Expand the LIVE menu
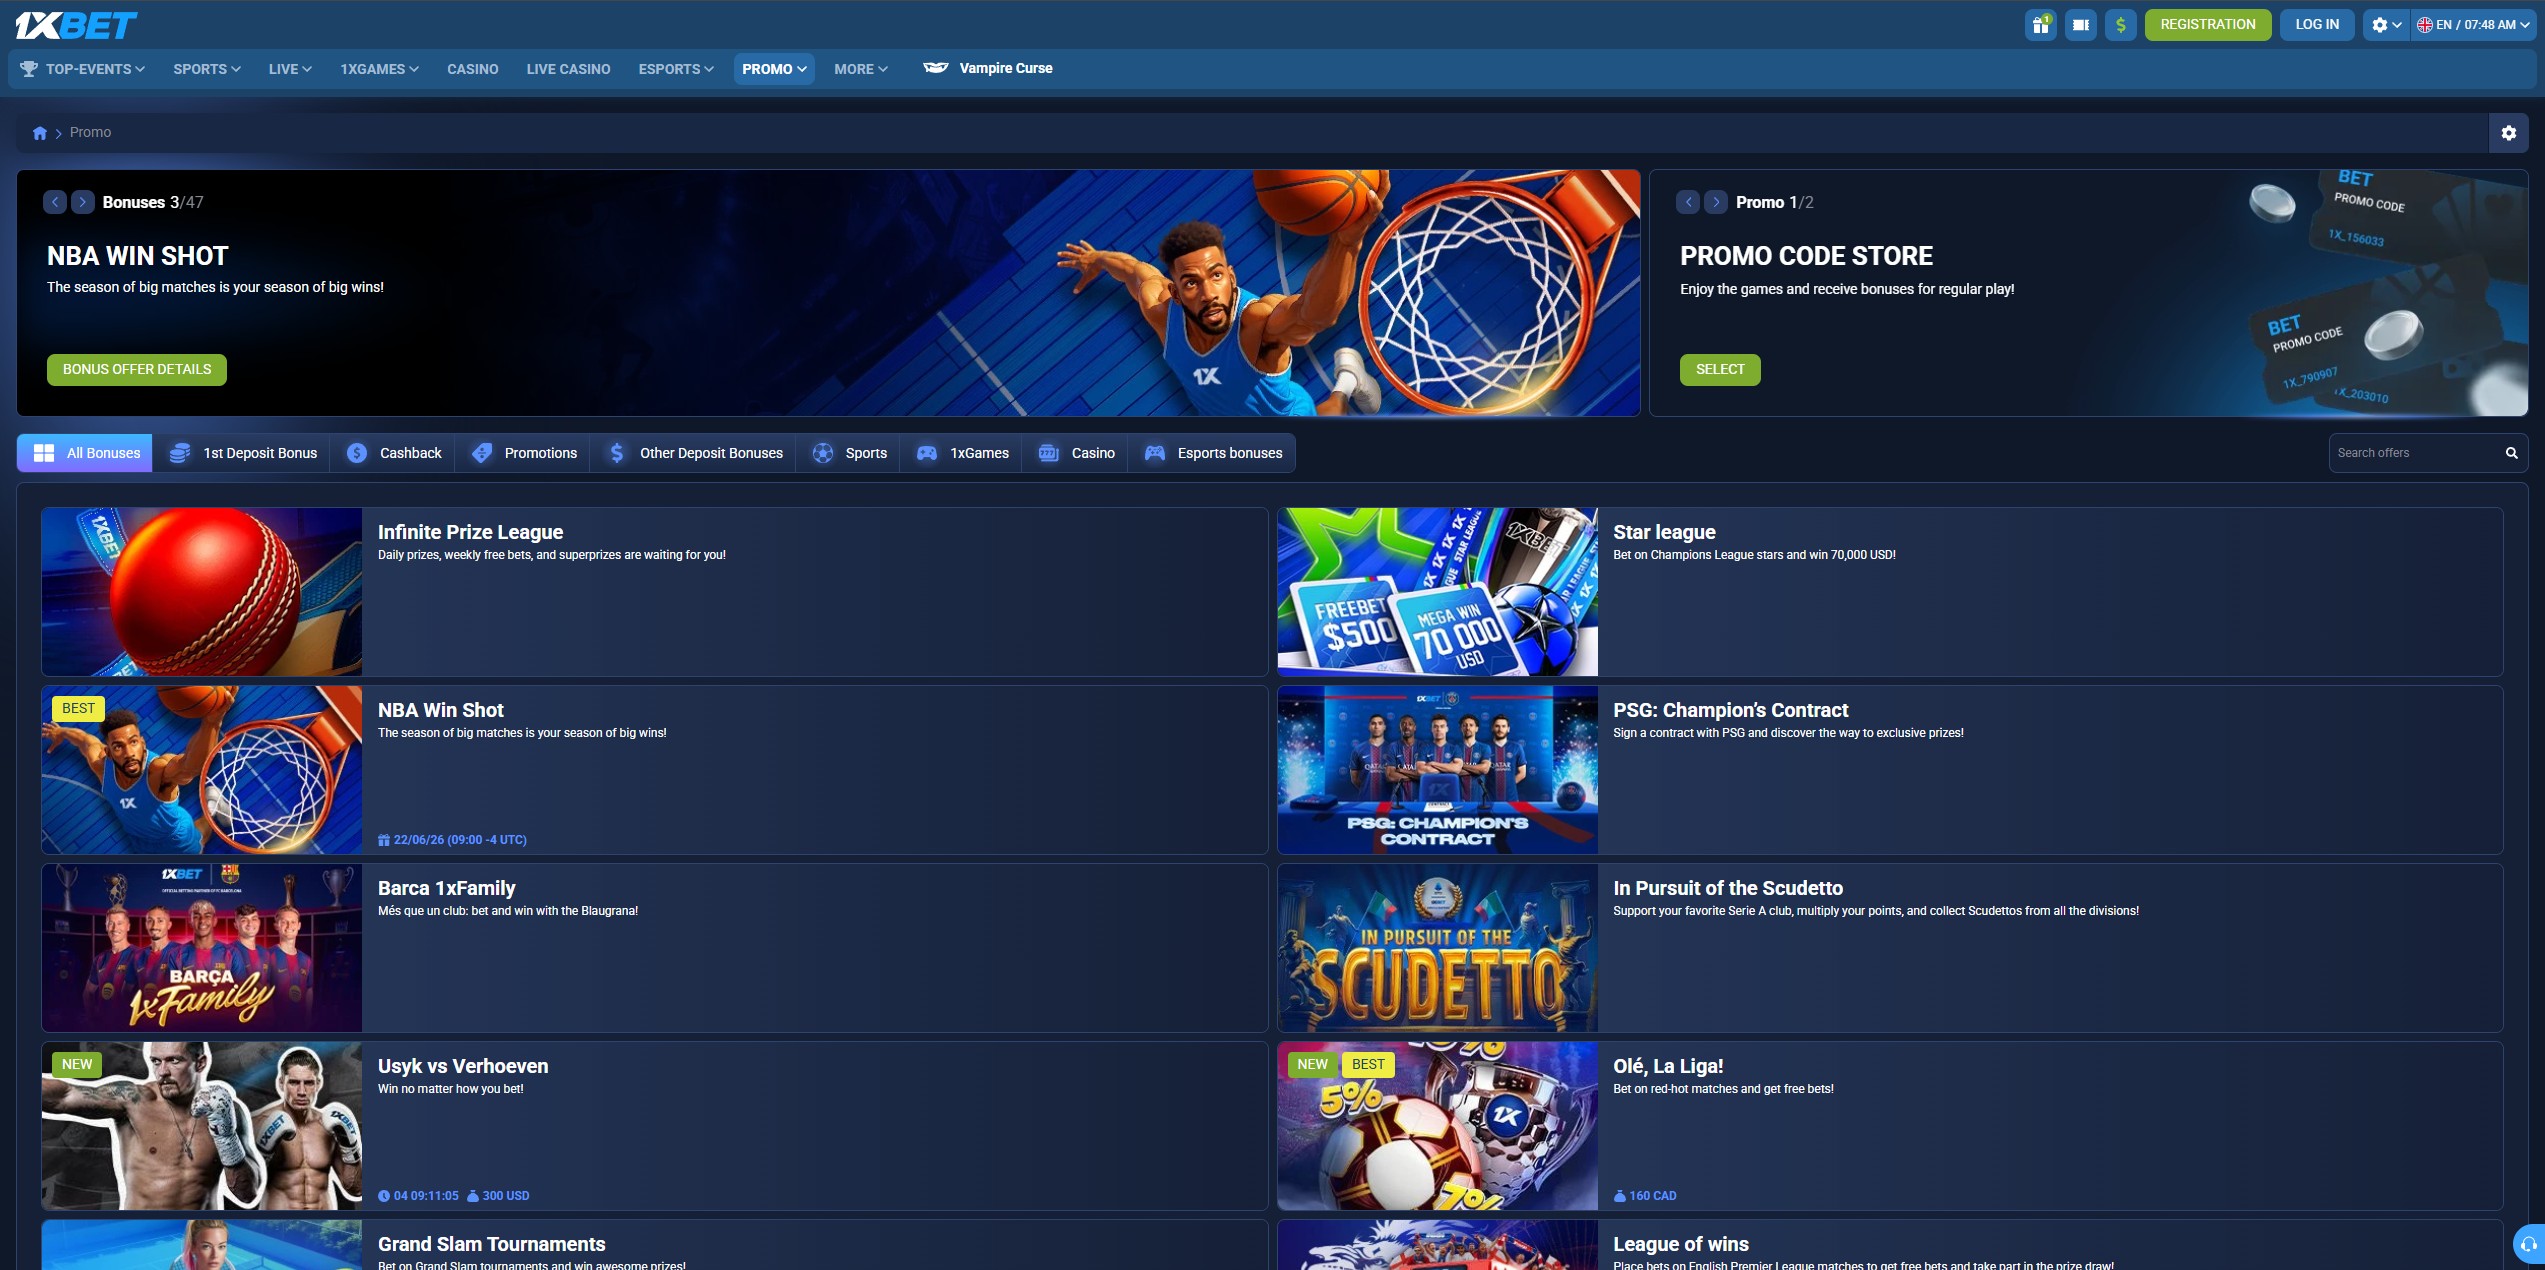 290,69
